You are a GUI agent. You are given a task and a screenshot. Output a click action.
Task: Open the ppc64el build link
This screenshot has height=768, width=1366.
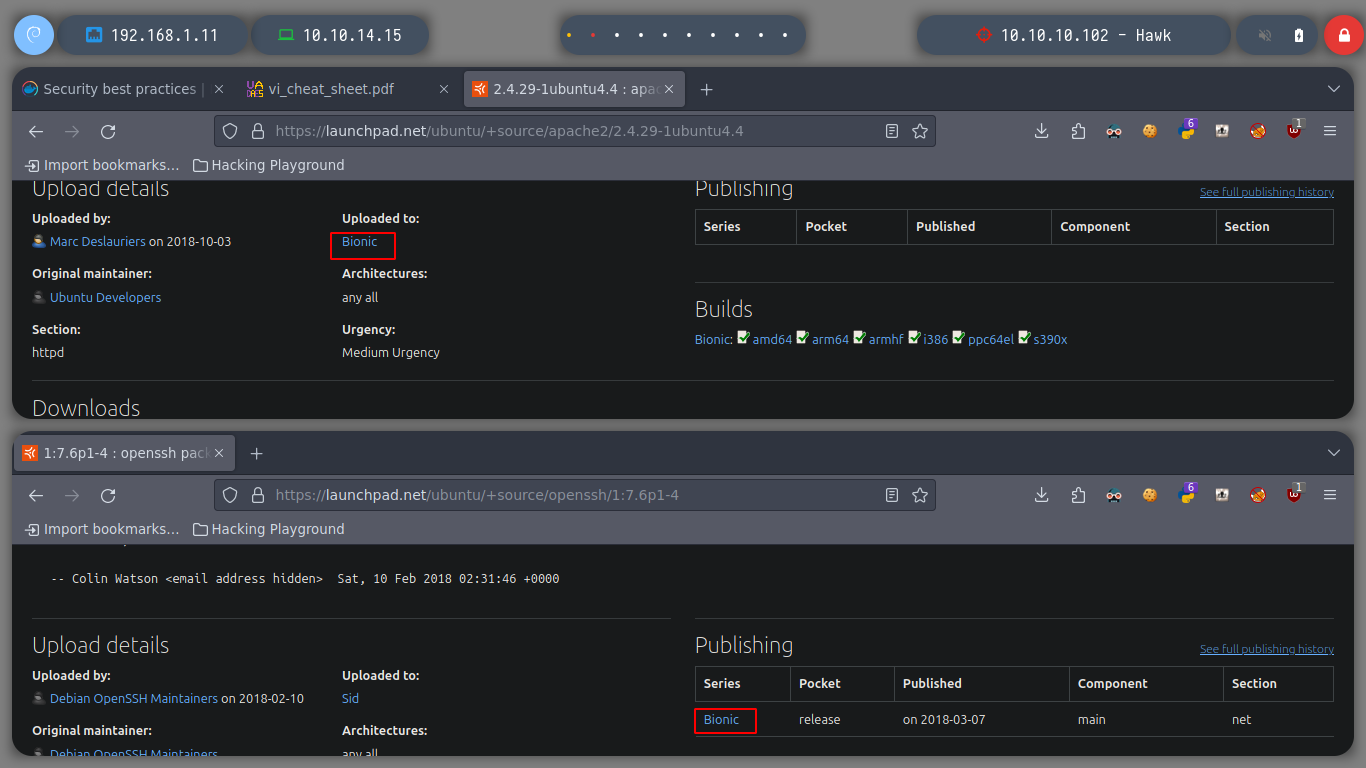point(991,339)
